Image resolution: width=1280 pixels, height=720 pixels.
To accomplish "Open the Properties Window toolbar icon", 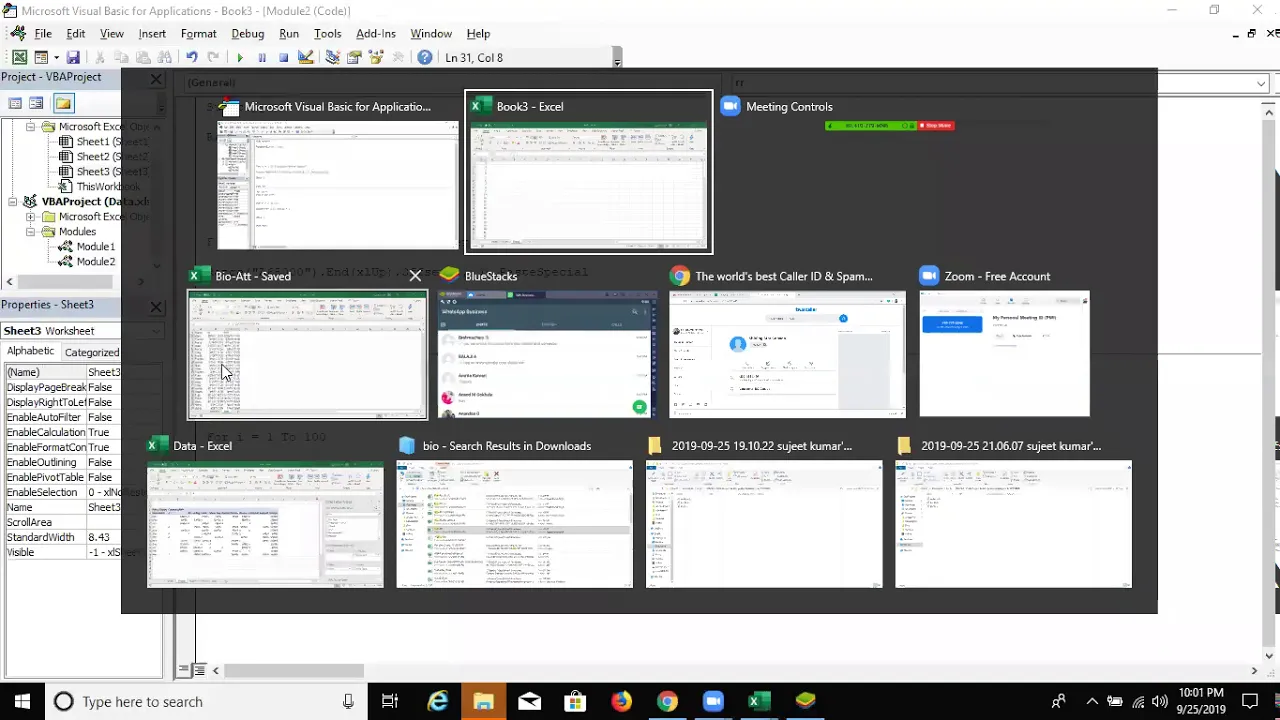I will coord(354,58).
